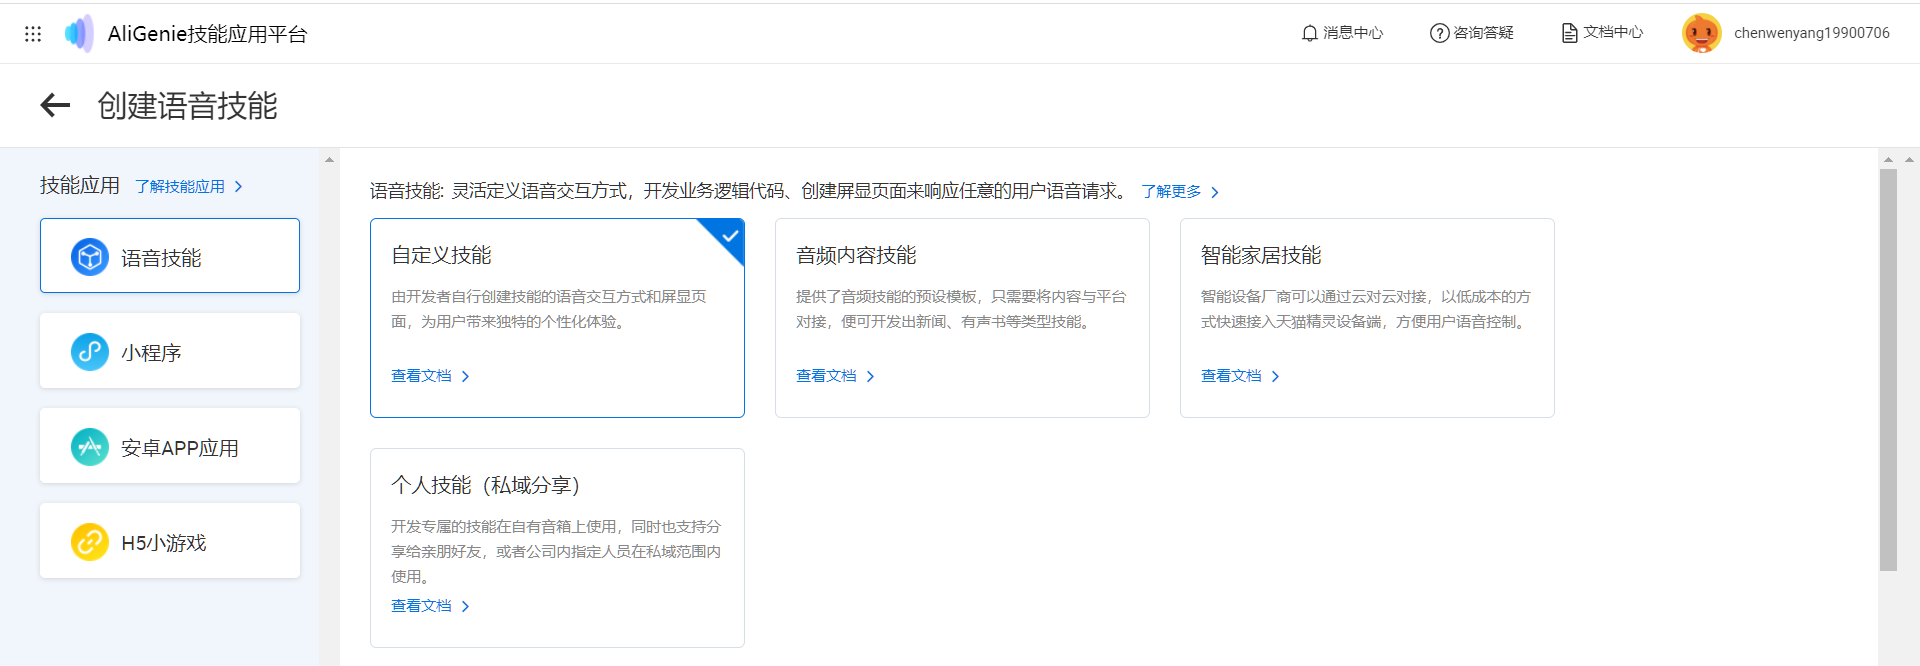Select the 语音技能 sidebar tab
Screen dimensions: 1920x666
[170, 256]
